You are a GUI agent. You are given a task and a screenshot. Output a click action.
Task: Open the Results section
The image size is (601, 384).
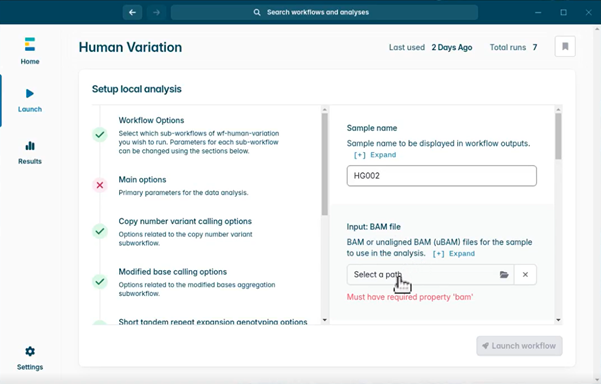click(30, 153)
